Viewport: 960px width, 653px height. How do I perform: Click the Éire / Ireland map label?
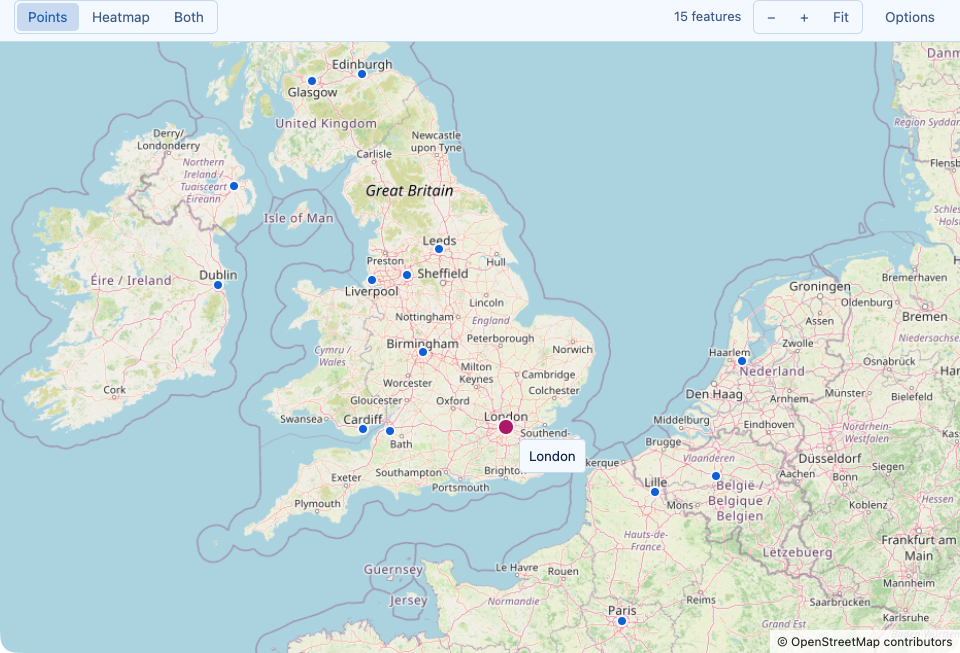point(131,280)
